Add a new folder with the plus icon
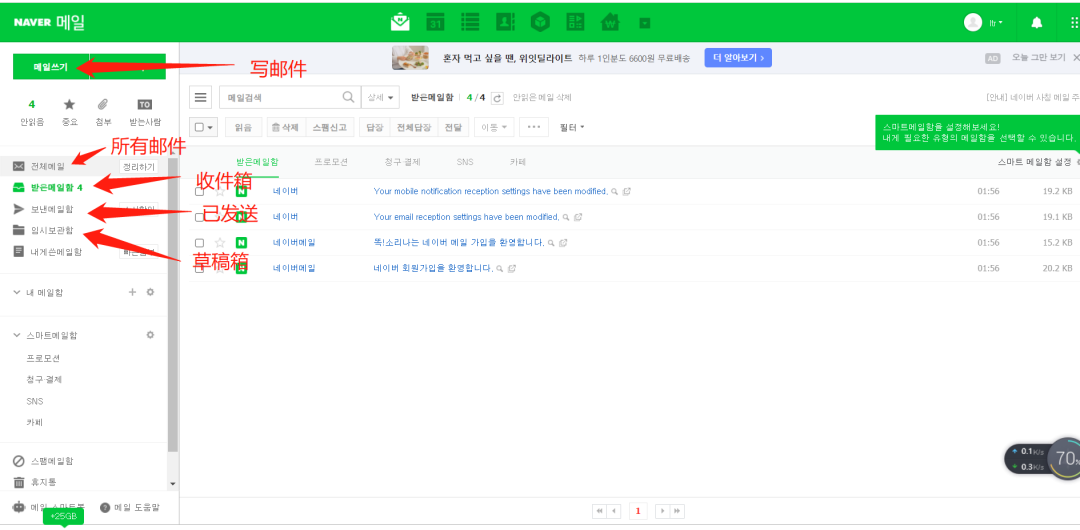The height and width of the screenshot is (530, 1080). click(x=133, y=292)
